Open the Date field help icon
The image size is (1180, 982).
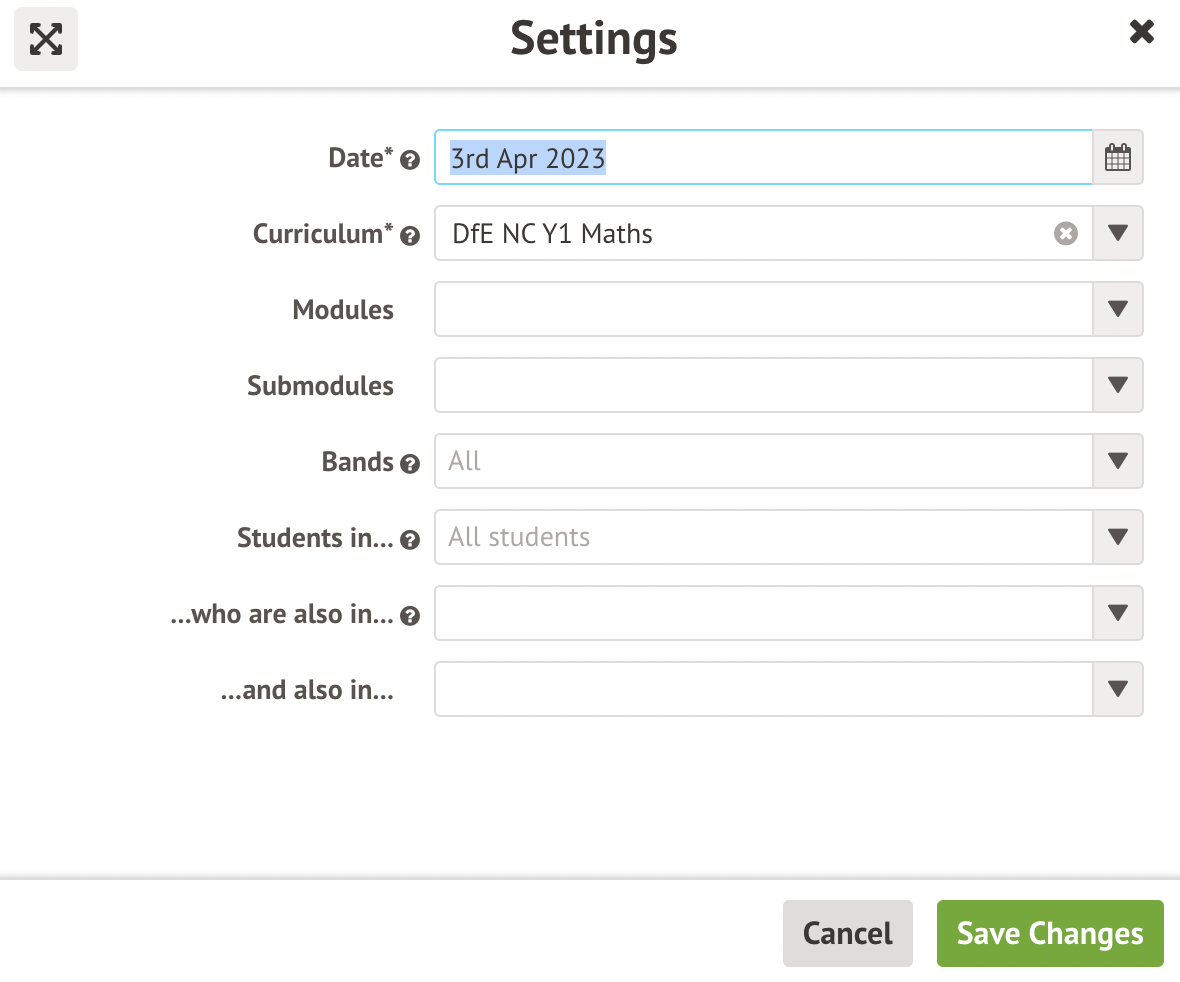410,158
